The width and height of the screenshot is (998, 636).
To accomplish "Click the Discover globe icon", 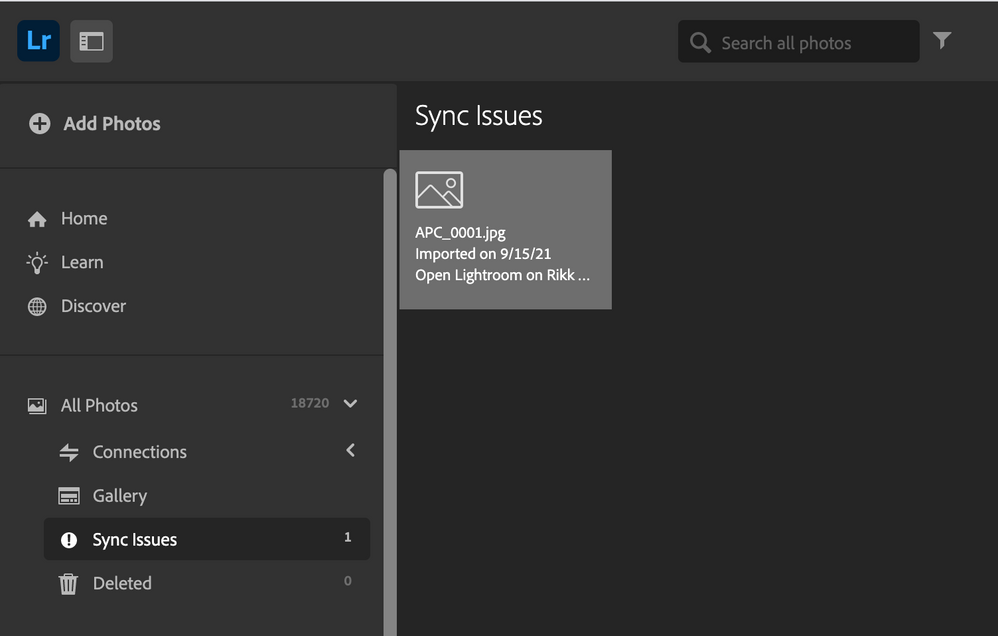I will 37,306.
